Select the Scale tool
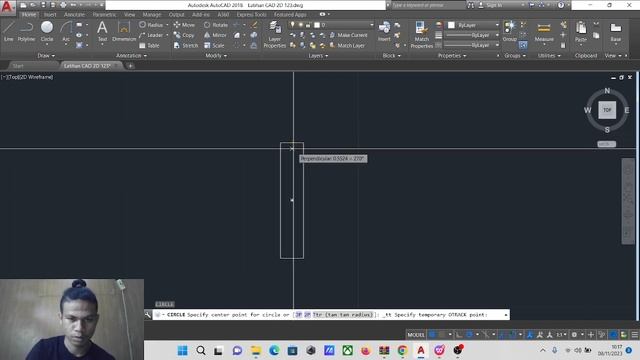 (x=214, y=45)
